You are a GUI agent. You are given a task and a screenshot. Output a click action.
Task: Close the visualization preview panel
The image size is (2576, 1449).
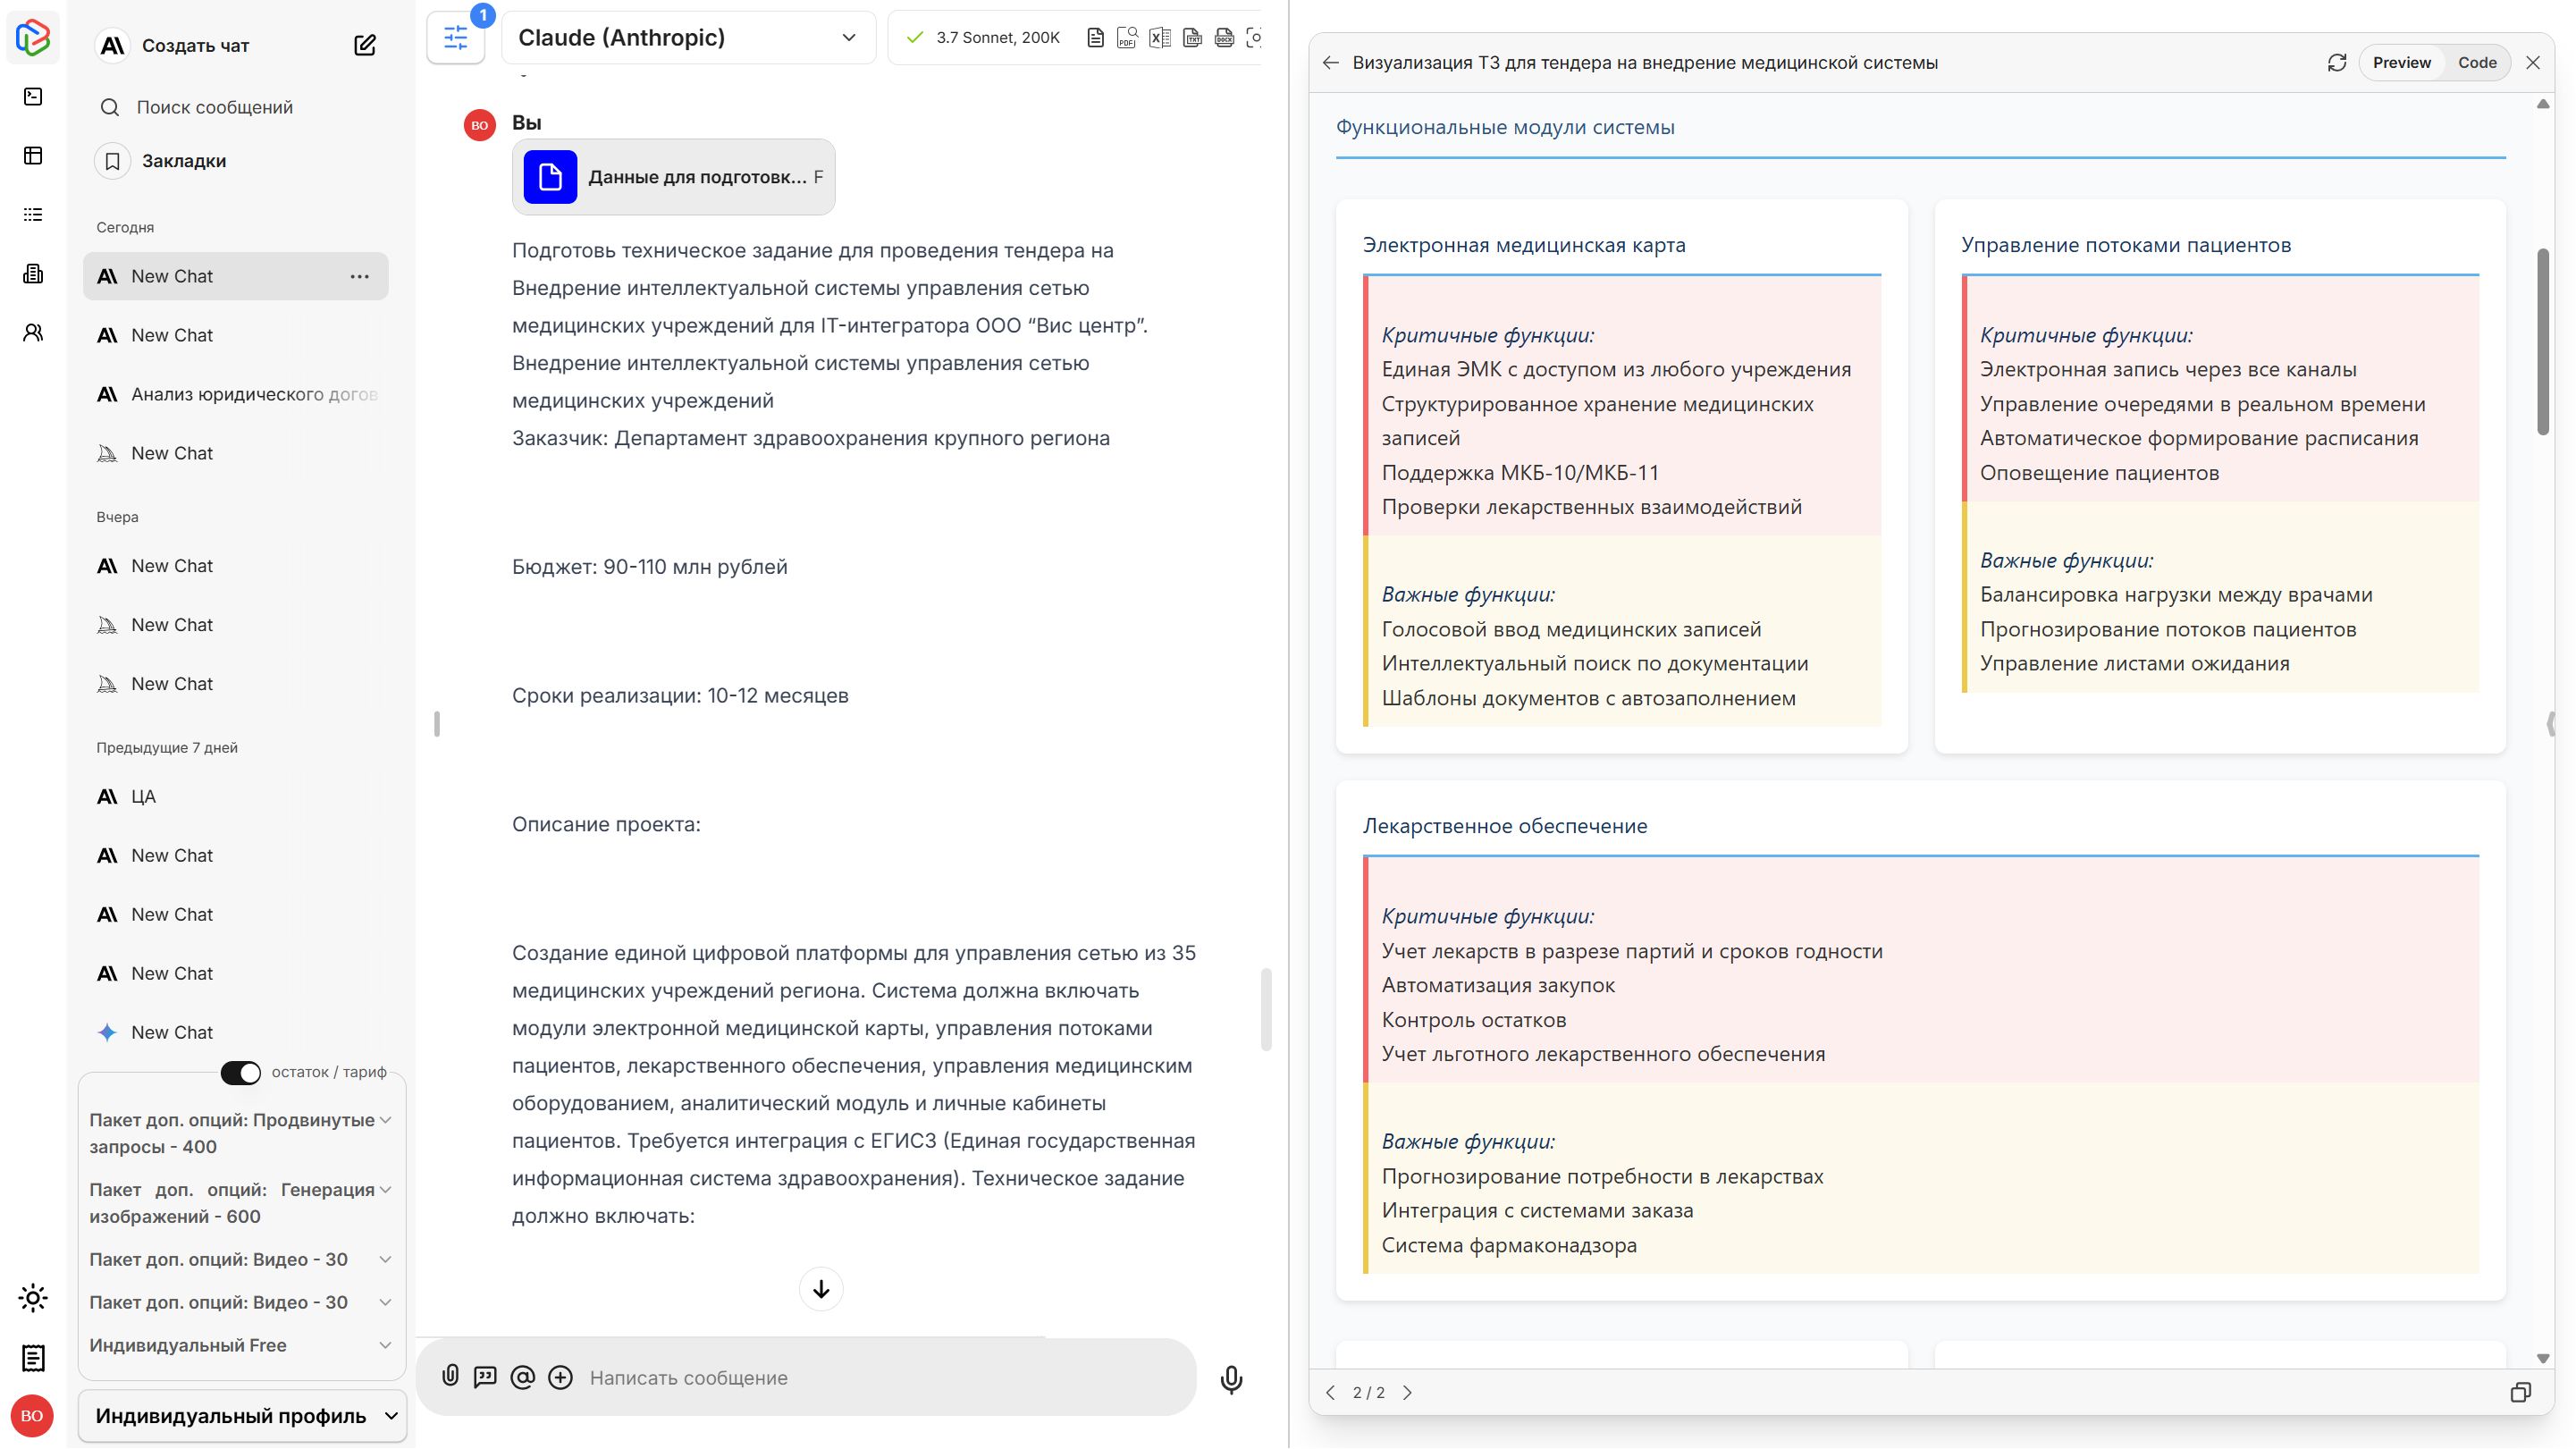tap(2532, 63)
